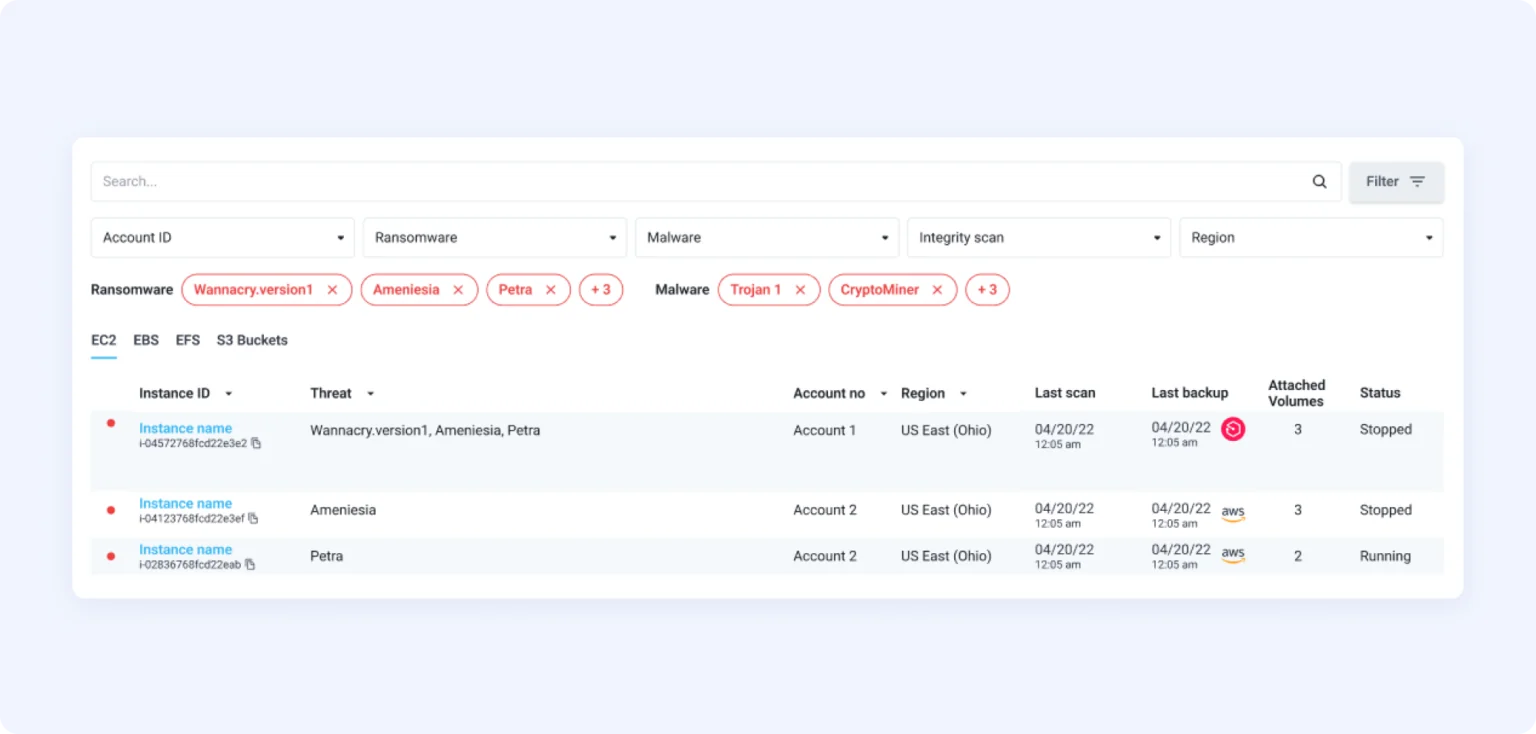Remove the CryptoMiner malware chip
The image size is (1536, 734).
click(x=937, y=290)
